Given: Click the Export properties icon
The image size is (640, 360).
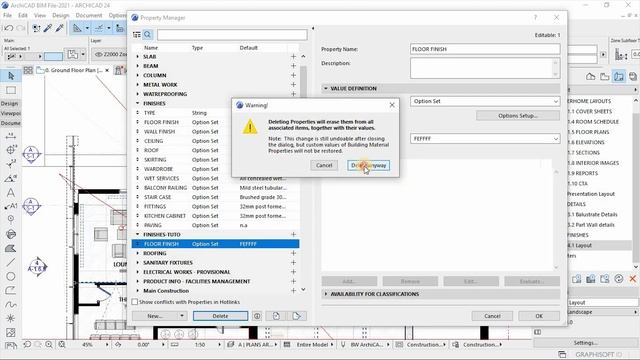Looking at the screenshot, I should coord(297,316).
